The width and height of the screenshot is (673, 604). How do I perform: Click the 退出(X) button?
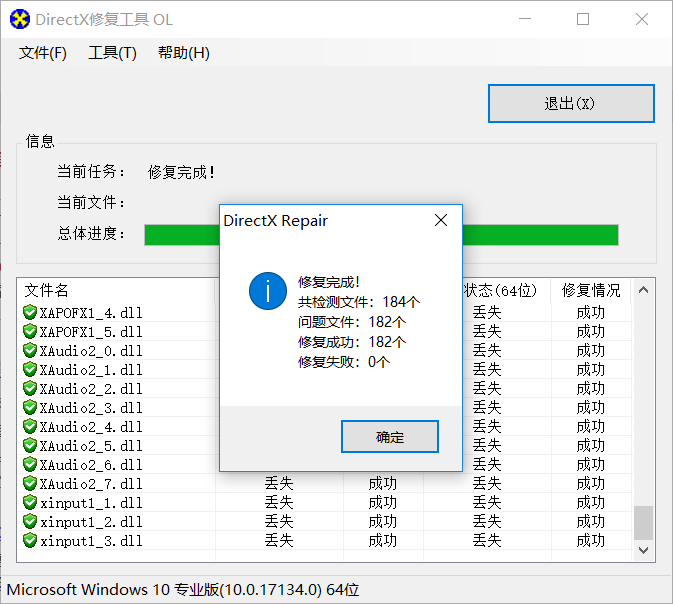point(571,103)
